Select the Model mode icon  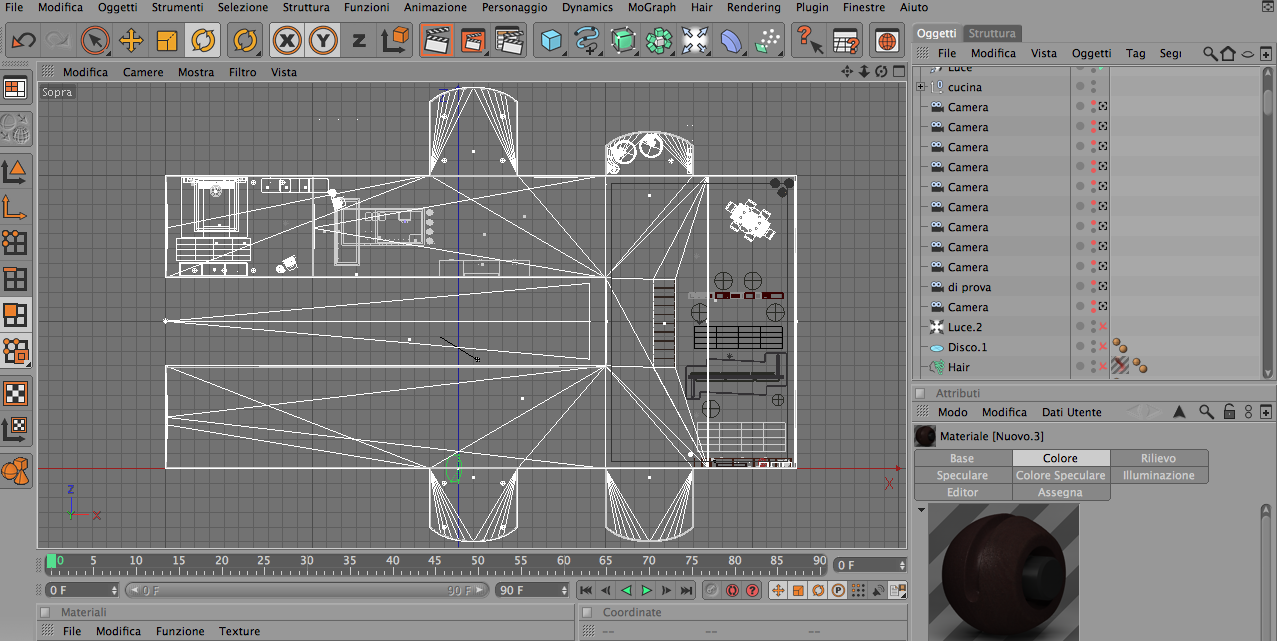point(15,170)
